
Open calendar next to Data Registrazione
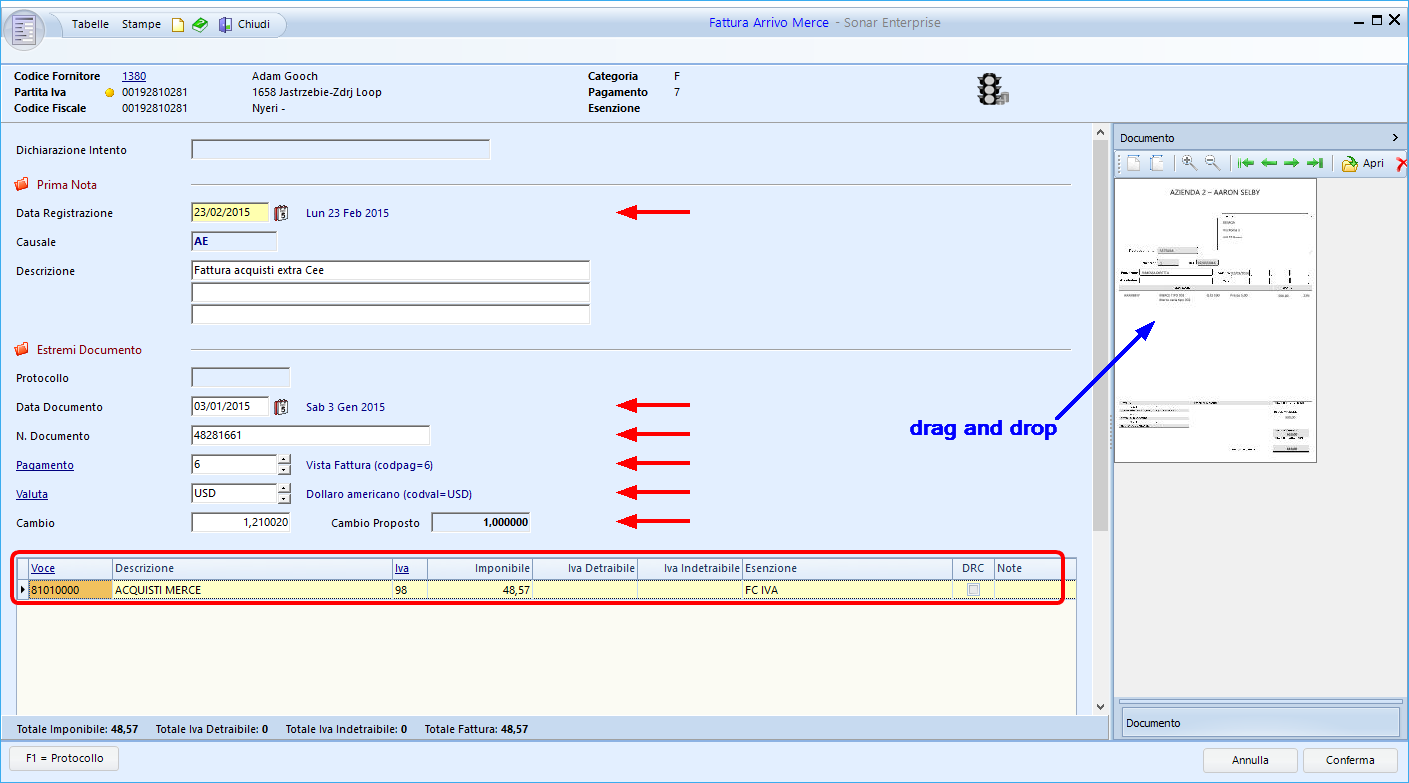(x=281, y=213)
